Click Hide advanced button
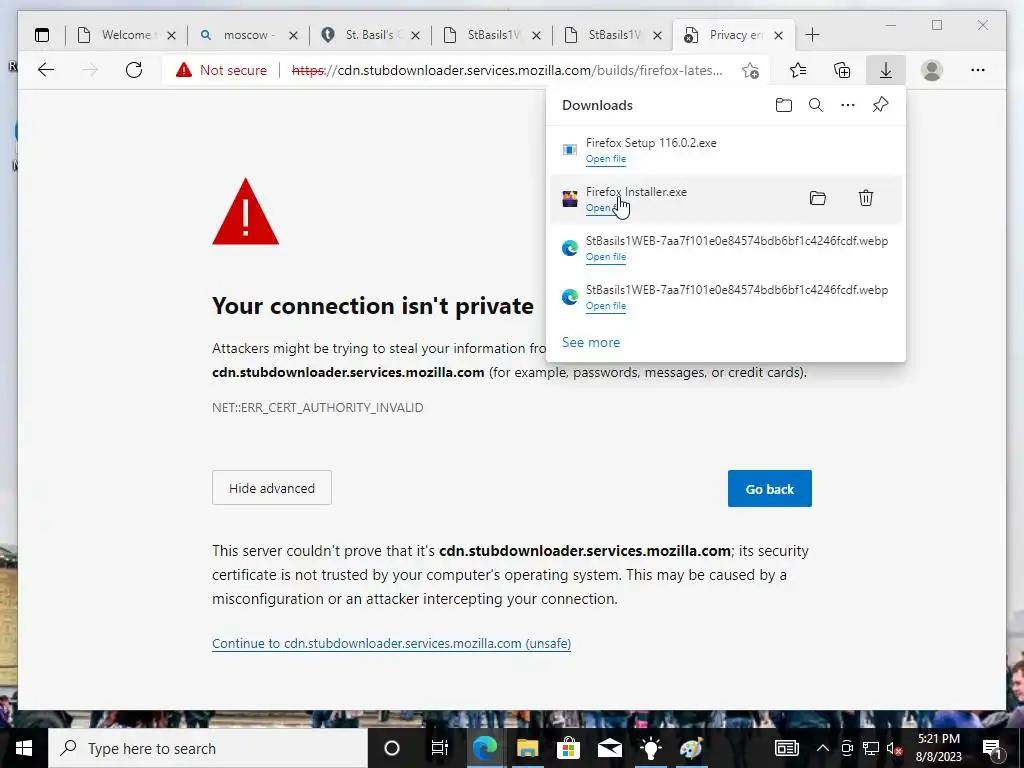This screenshot has width=1024, height=768. pyautogui.click(x=272, y=488)
